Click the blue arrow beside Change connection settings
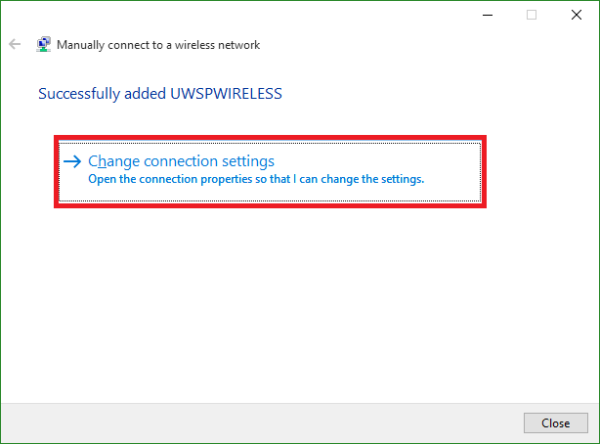This screenshot has height=444, width=600. [72, 161]
